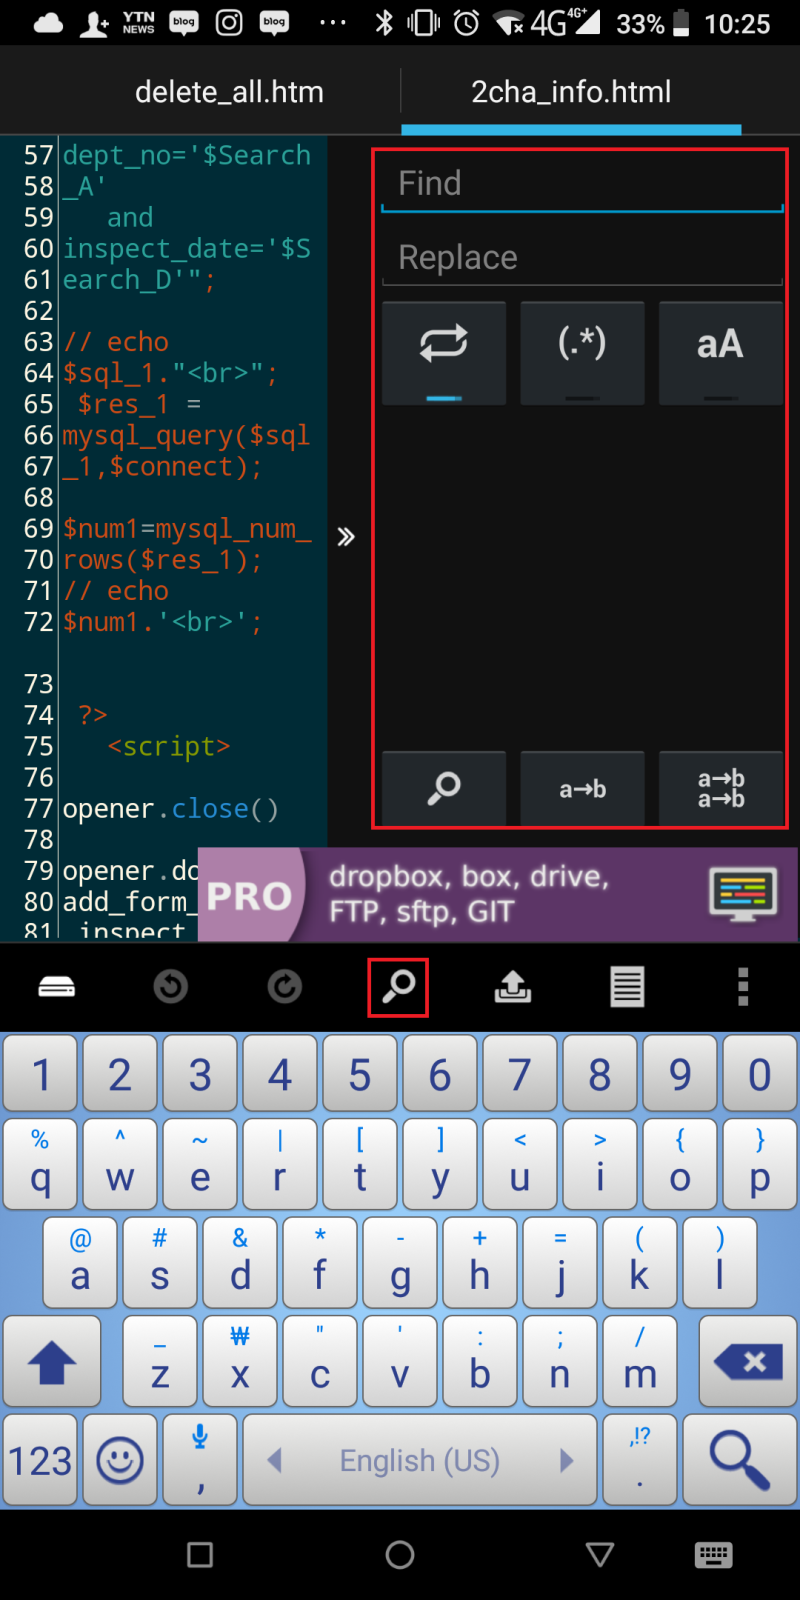Toggle regular expression (.*) search
The image size is (800, 1600).
582,352
